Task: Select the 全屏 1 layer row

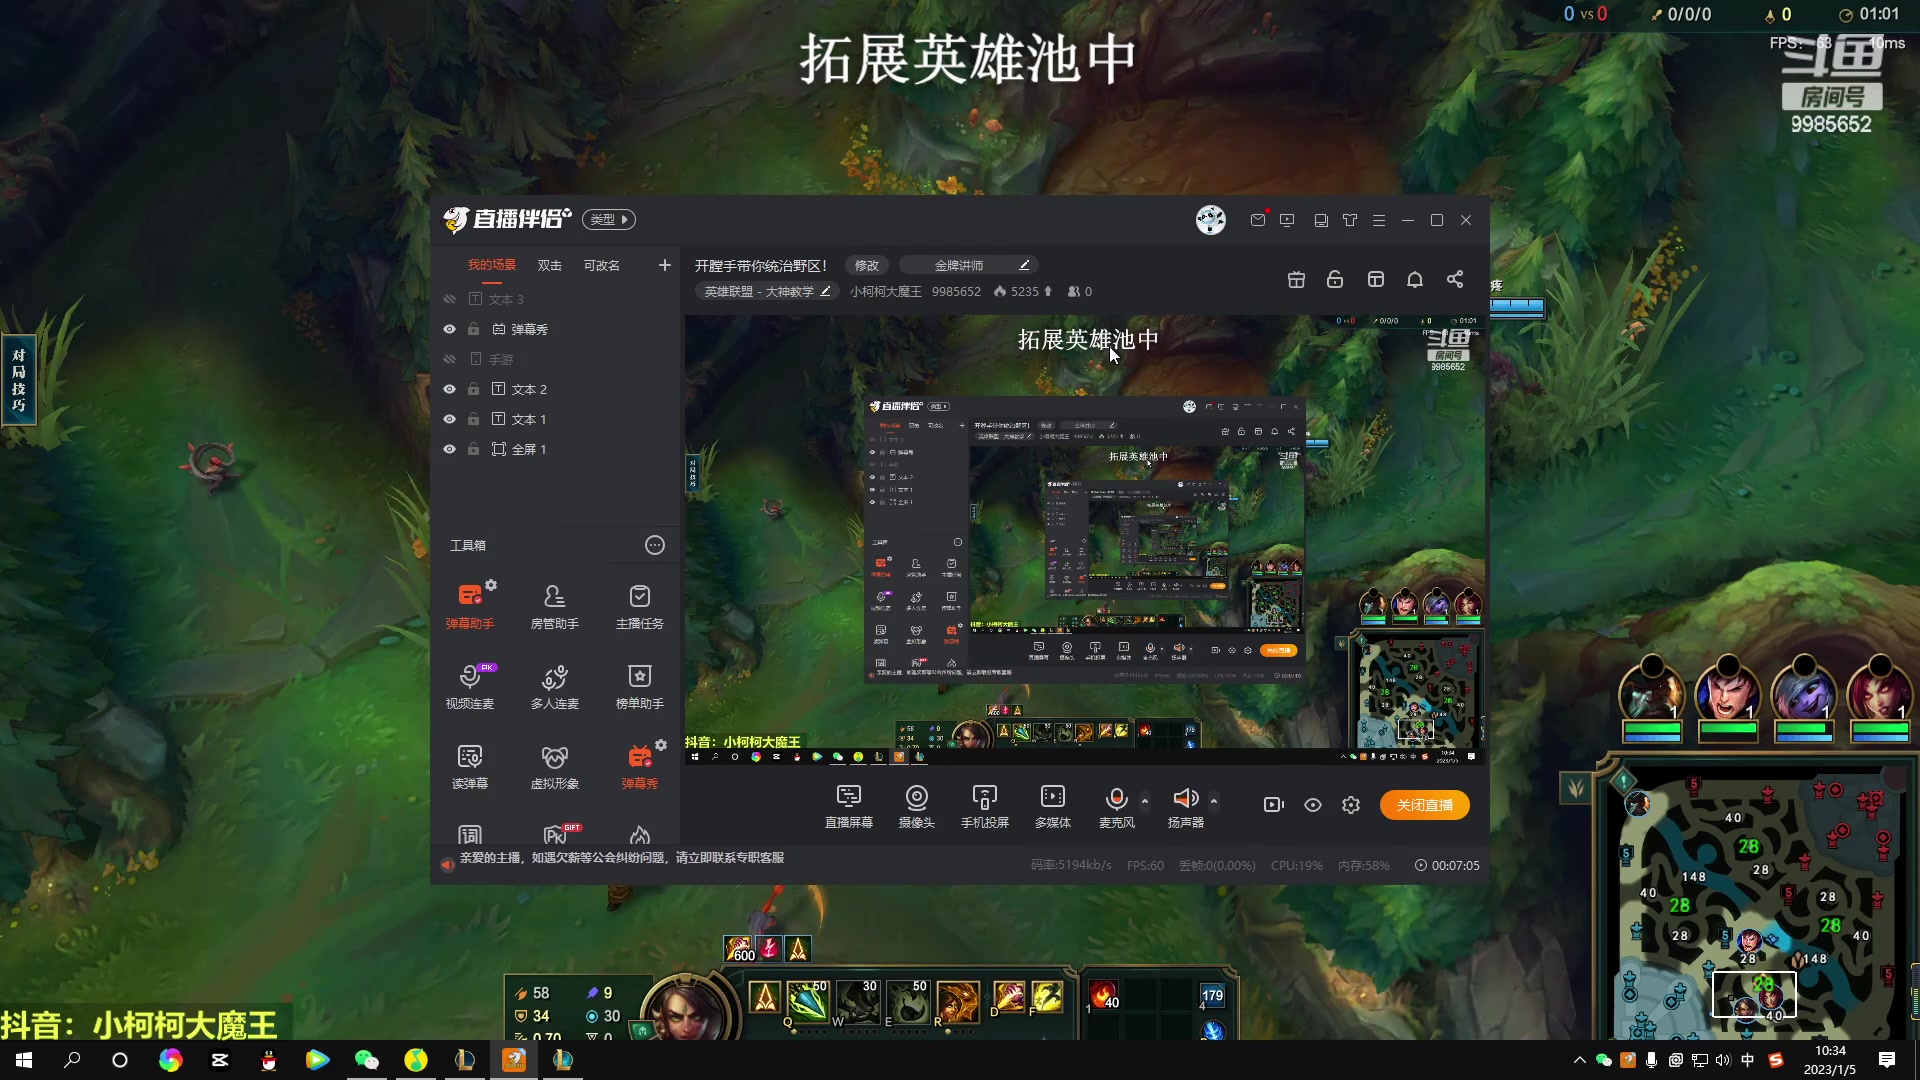Action: [x=557, y=449]
